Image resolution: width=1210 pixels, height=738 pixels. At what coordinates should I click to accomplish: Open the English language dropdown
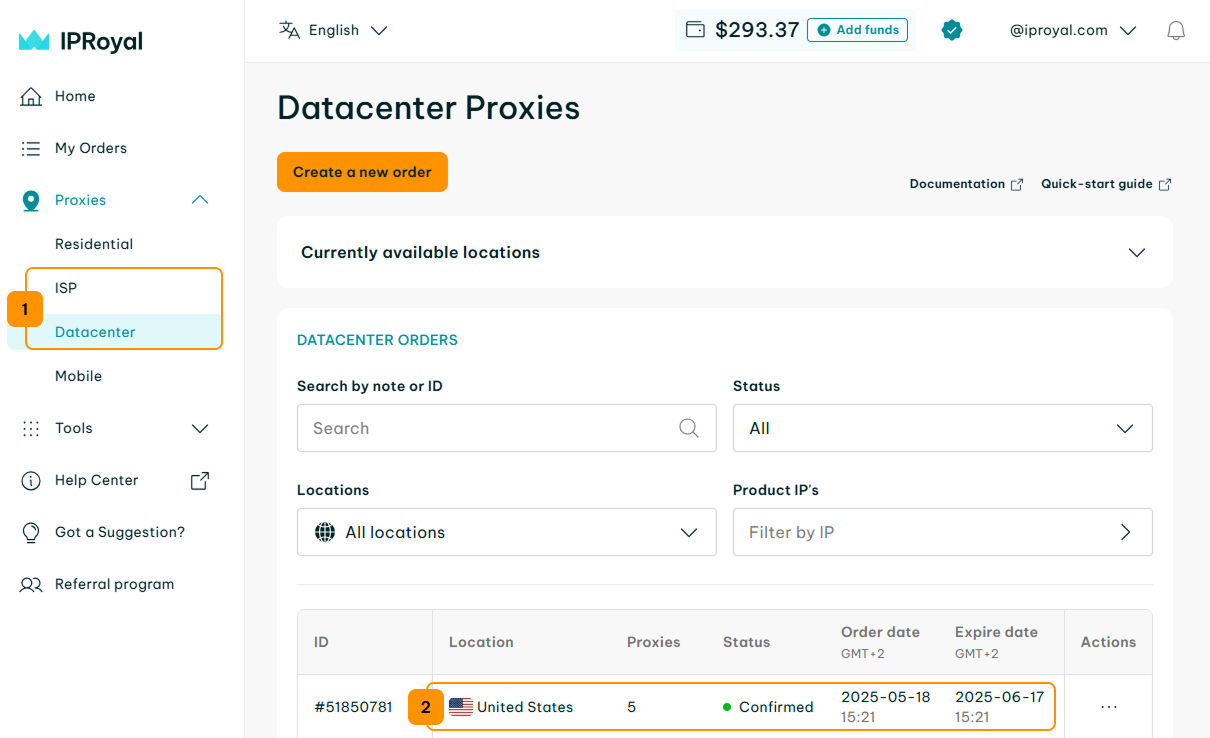click(x=333, y=30)
